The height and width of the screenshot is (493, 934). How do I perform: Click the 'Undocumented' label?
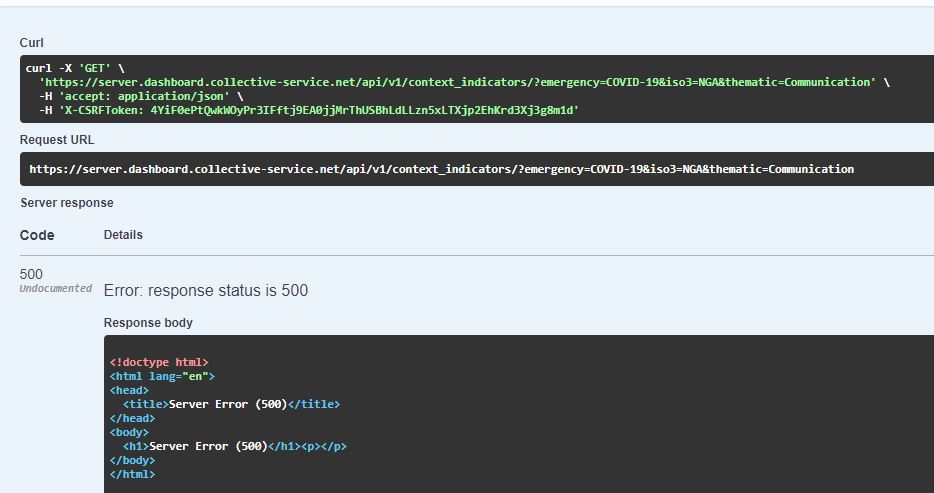coord(55,289)
